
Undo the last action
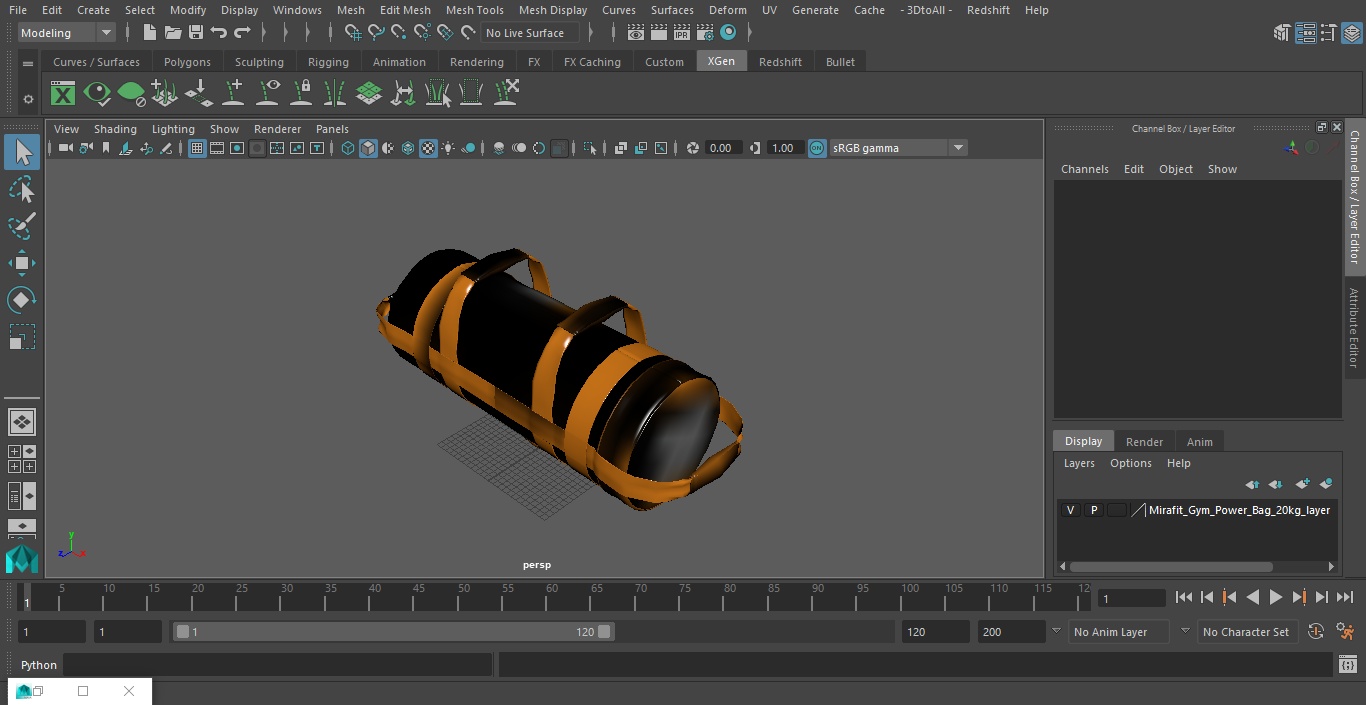tap(218, 33)
